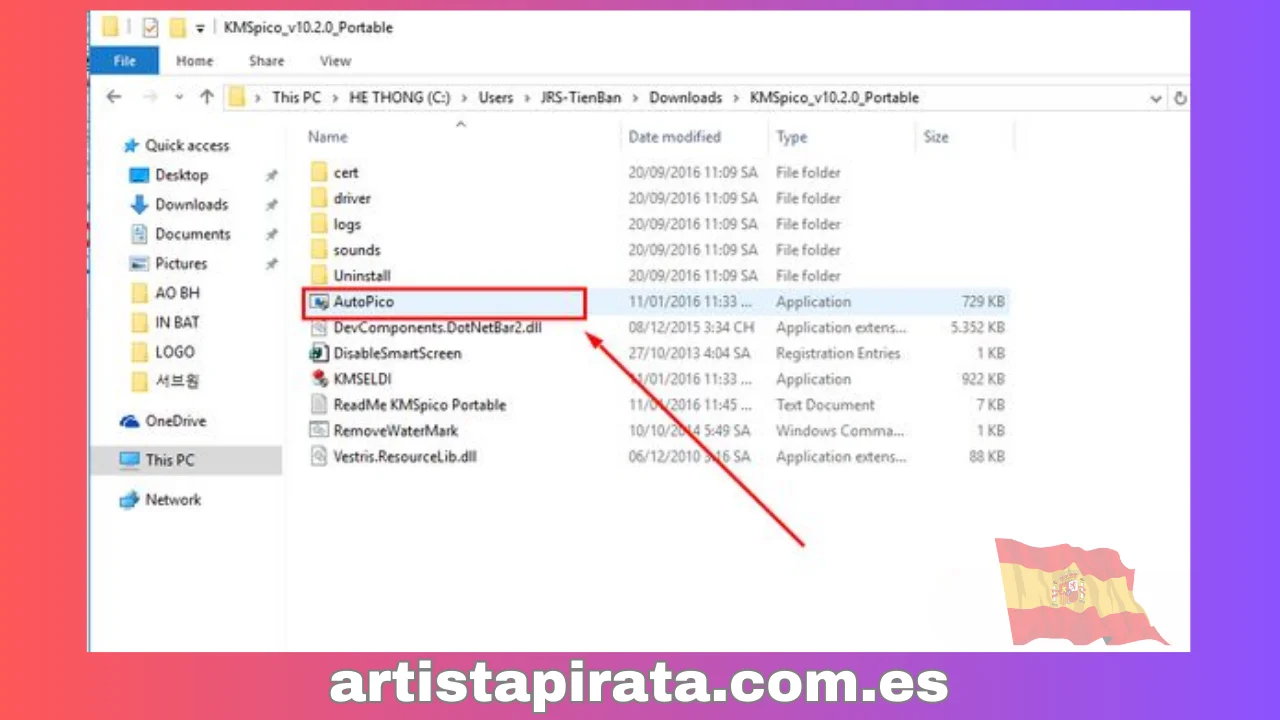1280x720 pixels.
Task: Open the File tab
Action: 124,61
